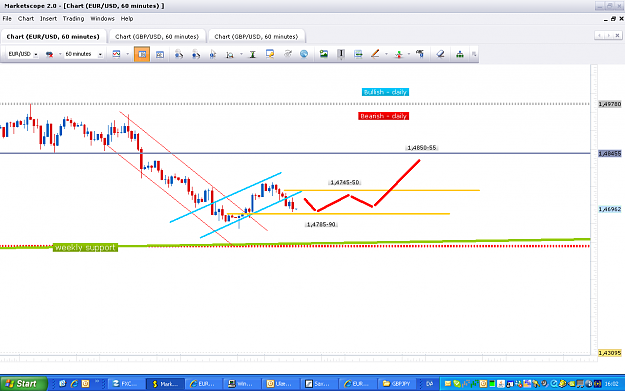Click the system tray clock

pos(611,384)
